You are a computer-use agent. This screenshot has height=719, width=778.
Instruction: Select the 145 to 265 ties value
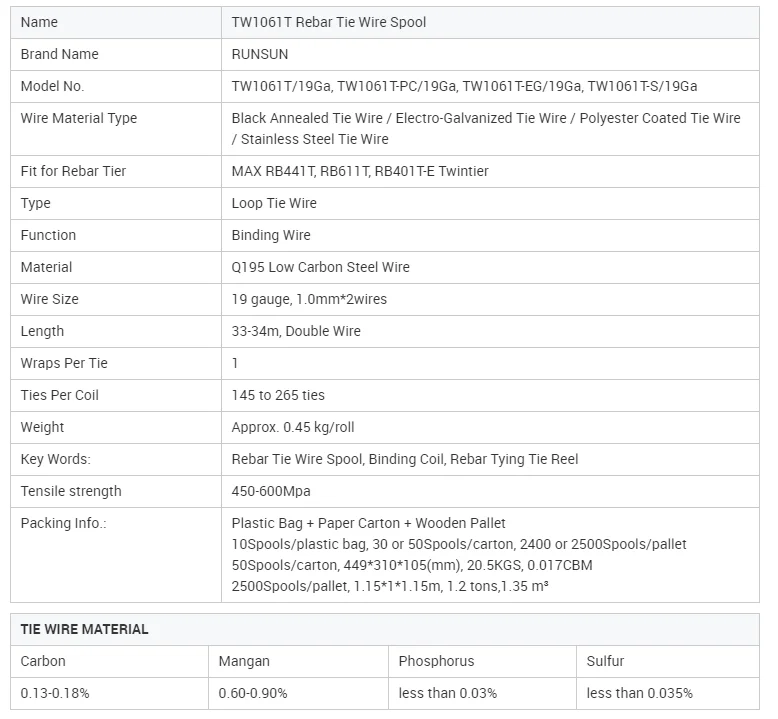(x=278, y=395)
